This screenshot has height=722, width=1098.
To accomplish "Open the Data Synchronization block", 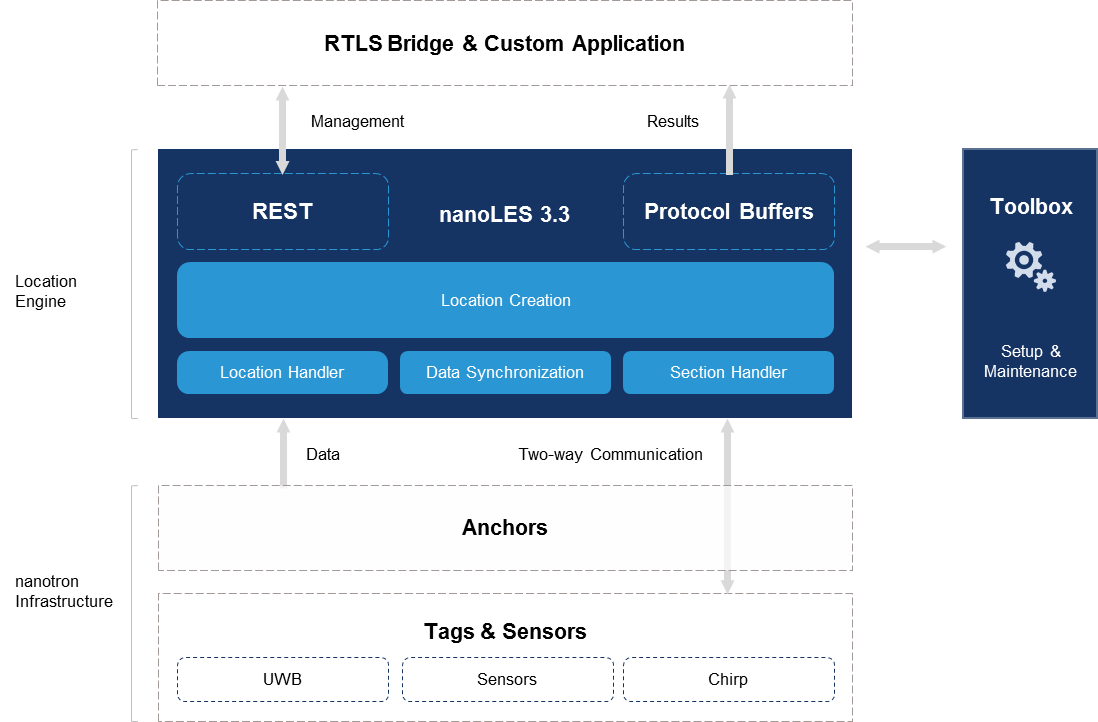I will click(x=505, y=373).
